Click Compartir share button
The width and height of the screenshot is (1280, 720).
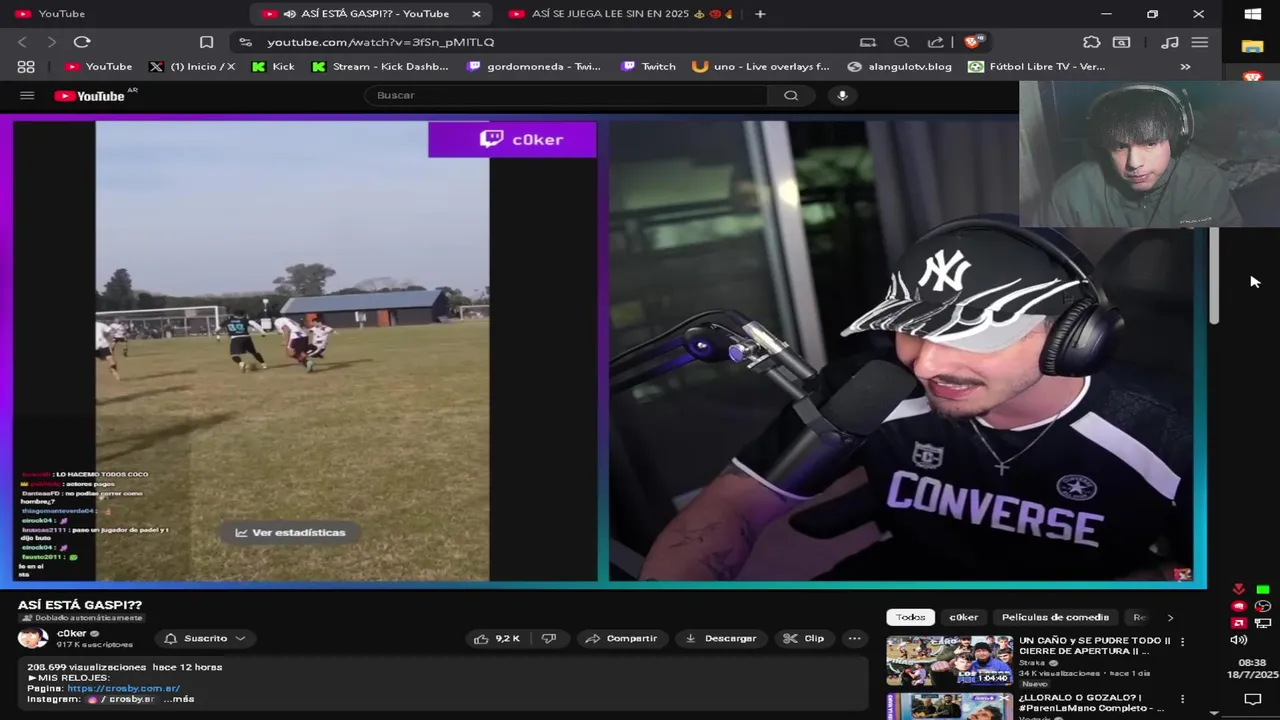pos(621,638)
